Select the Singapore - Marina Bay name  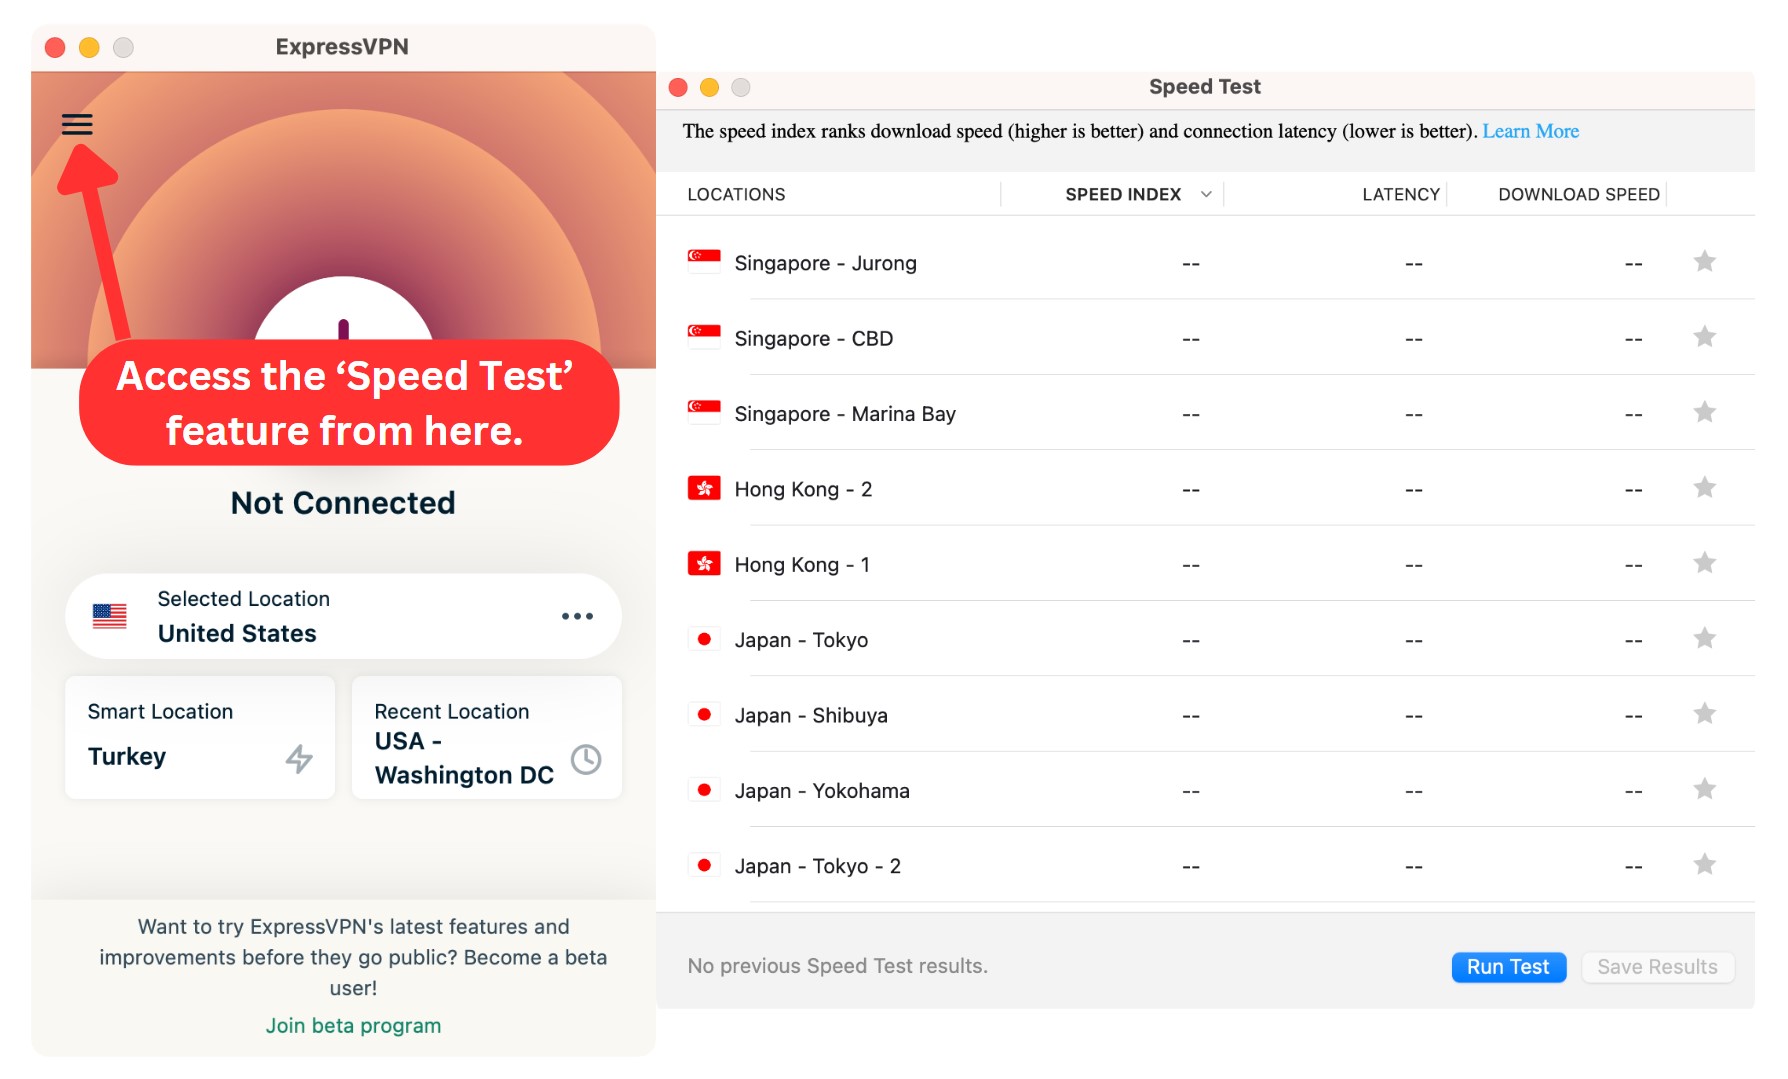845,414
